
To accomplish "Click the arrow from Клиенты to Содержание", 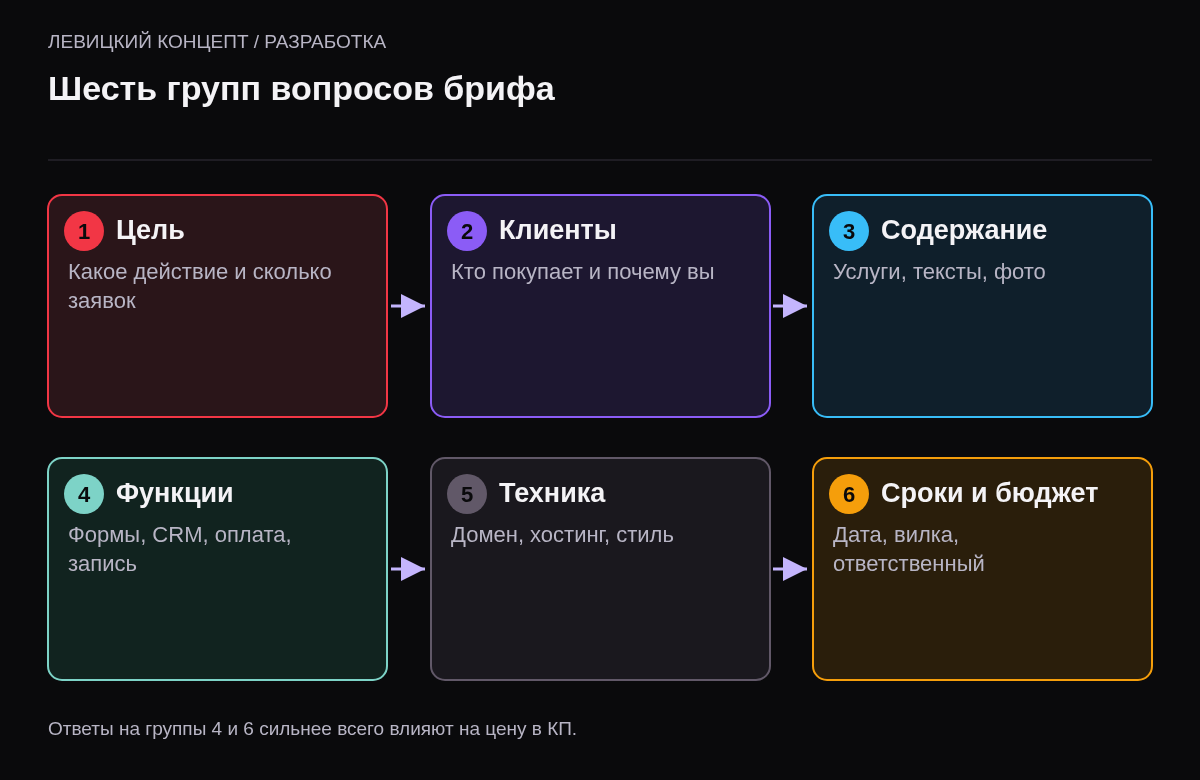I will click(x=791, y=306).
